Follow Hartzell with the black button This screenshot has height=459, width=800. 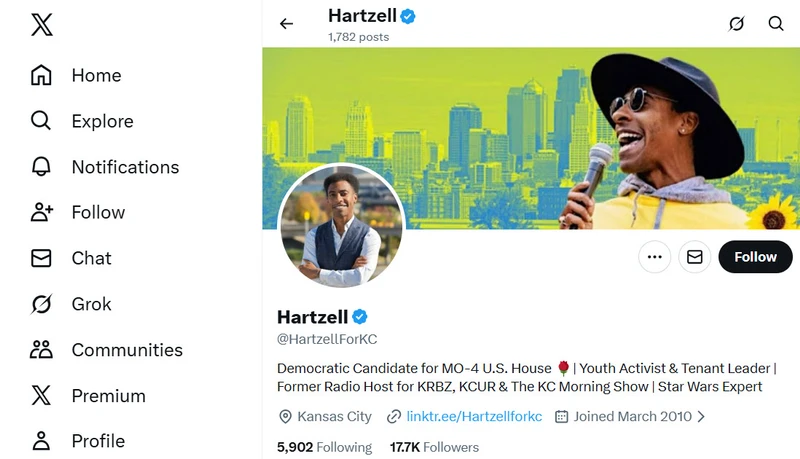pyautogui.click(x=755, y=257)
